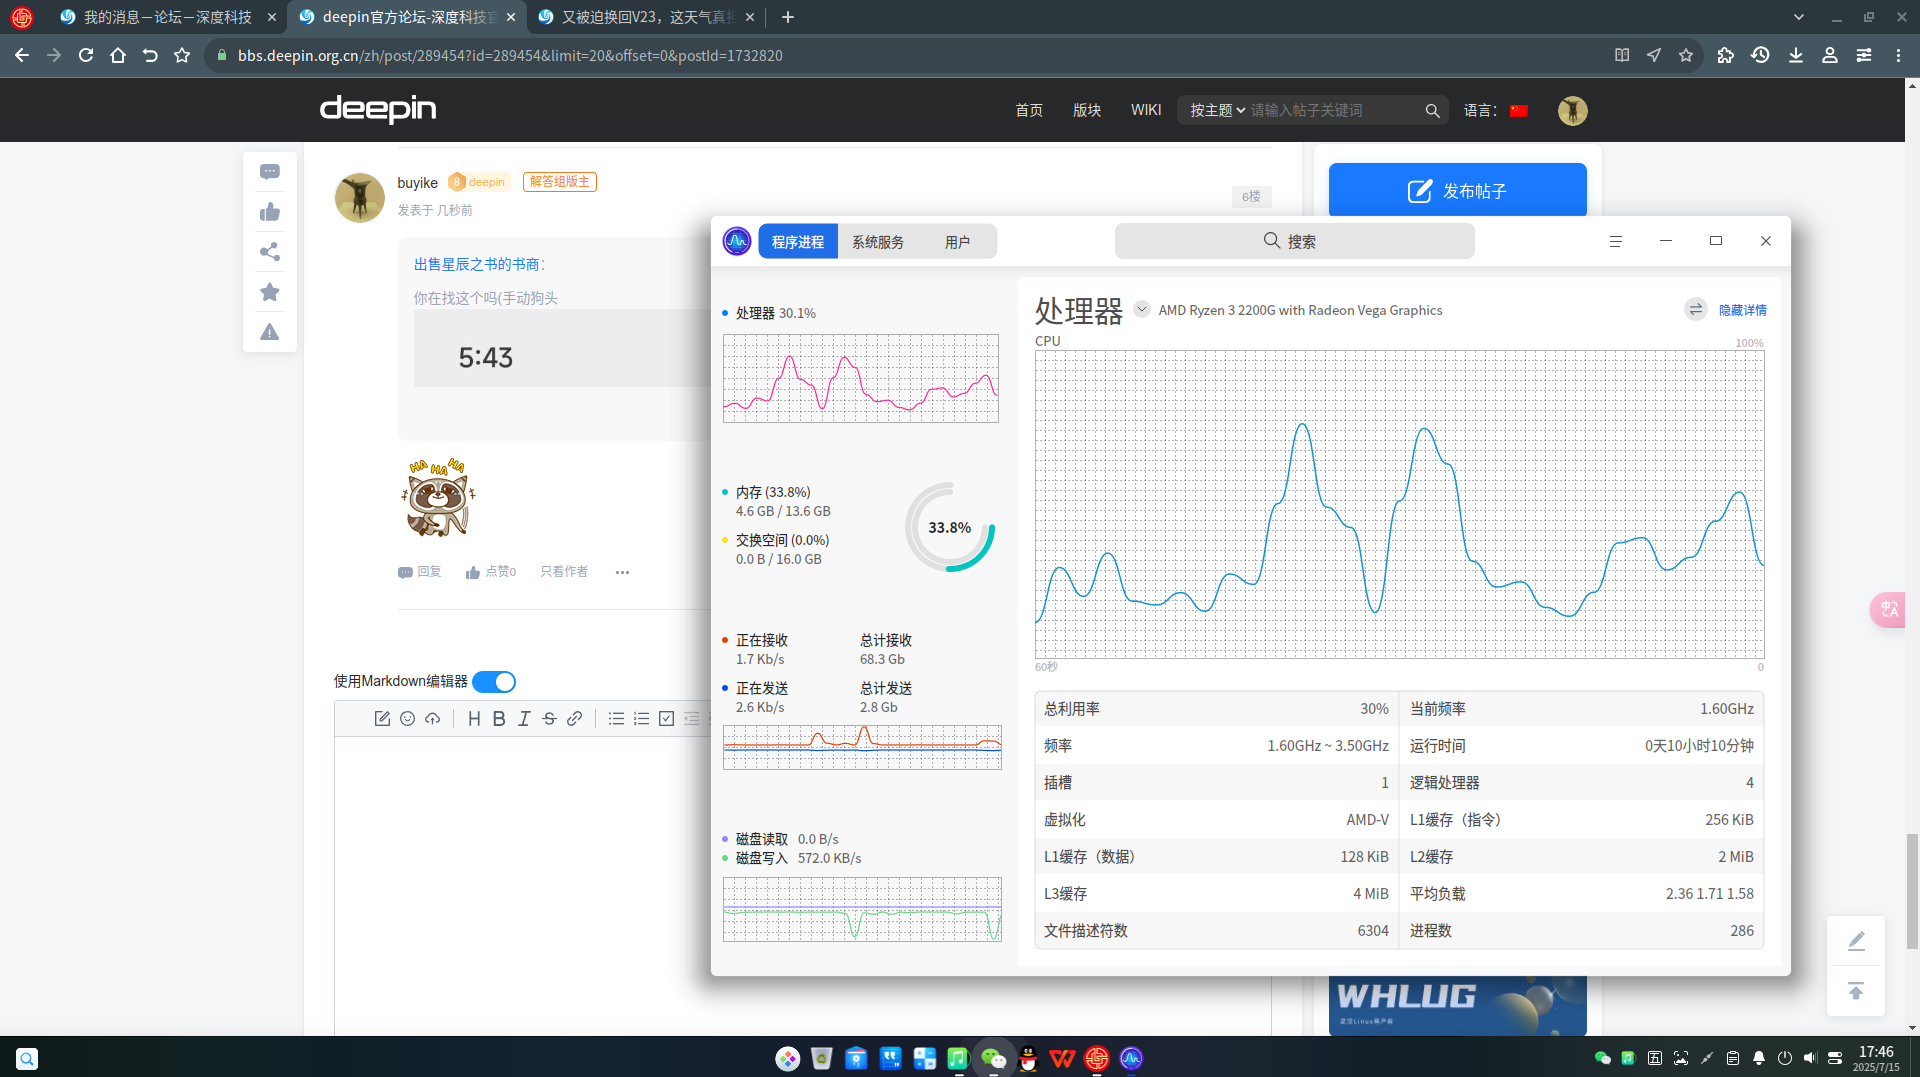Open the more options ellipsis under post
1920x1077 pixels.
tap(622, 572)
